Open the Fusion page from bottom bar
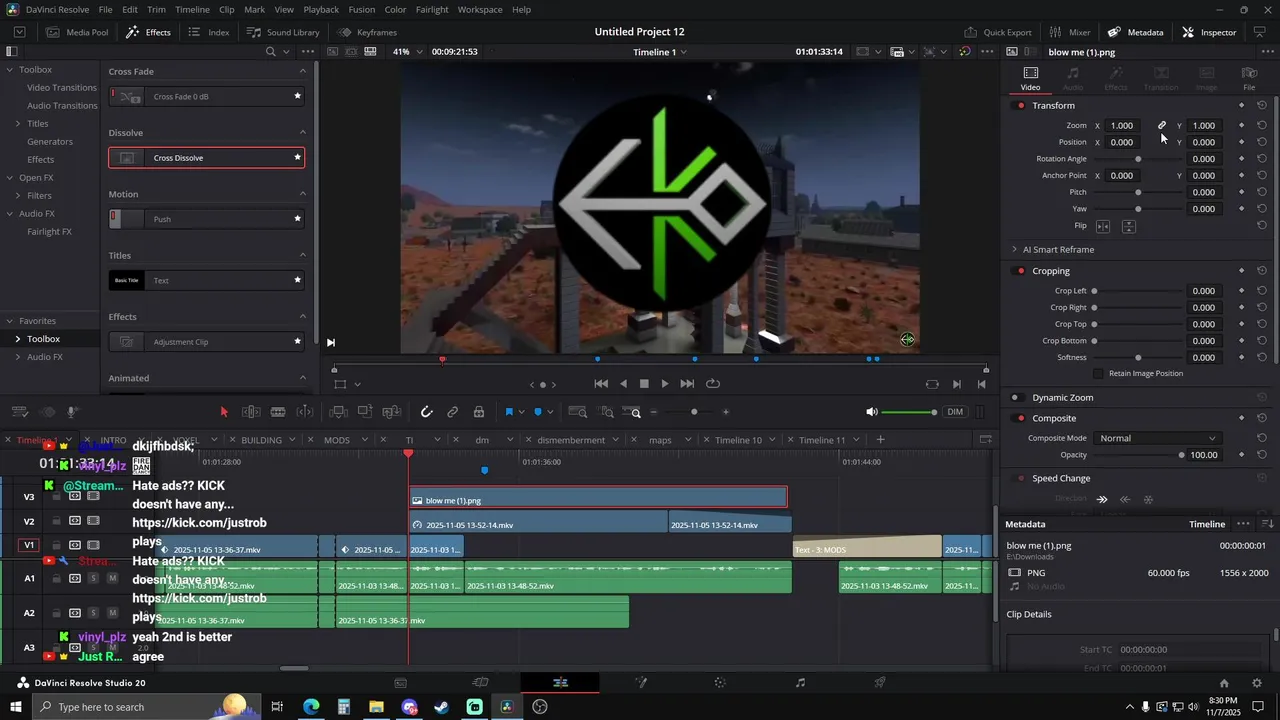This screenshot has width=1280, height=720. click(640, 683)
